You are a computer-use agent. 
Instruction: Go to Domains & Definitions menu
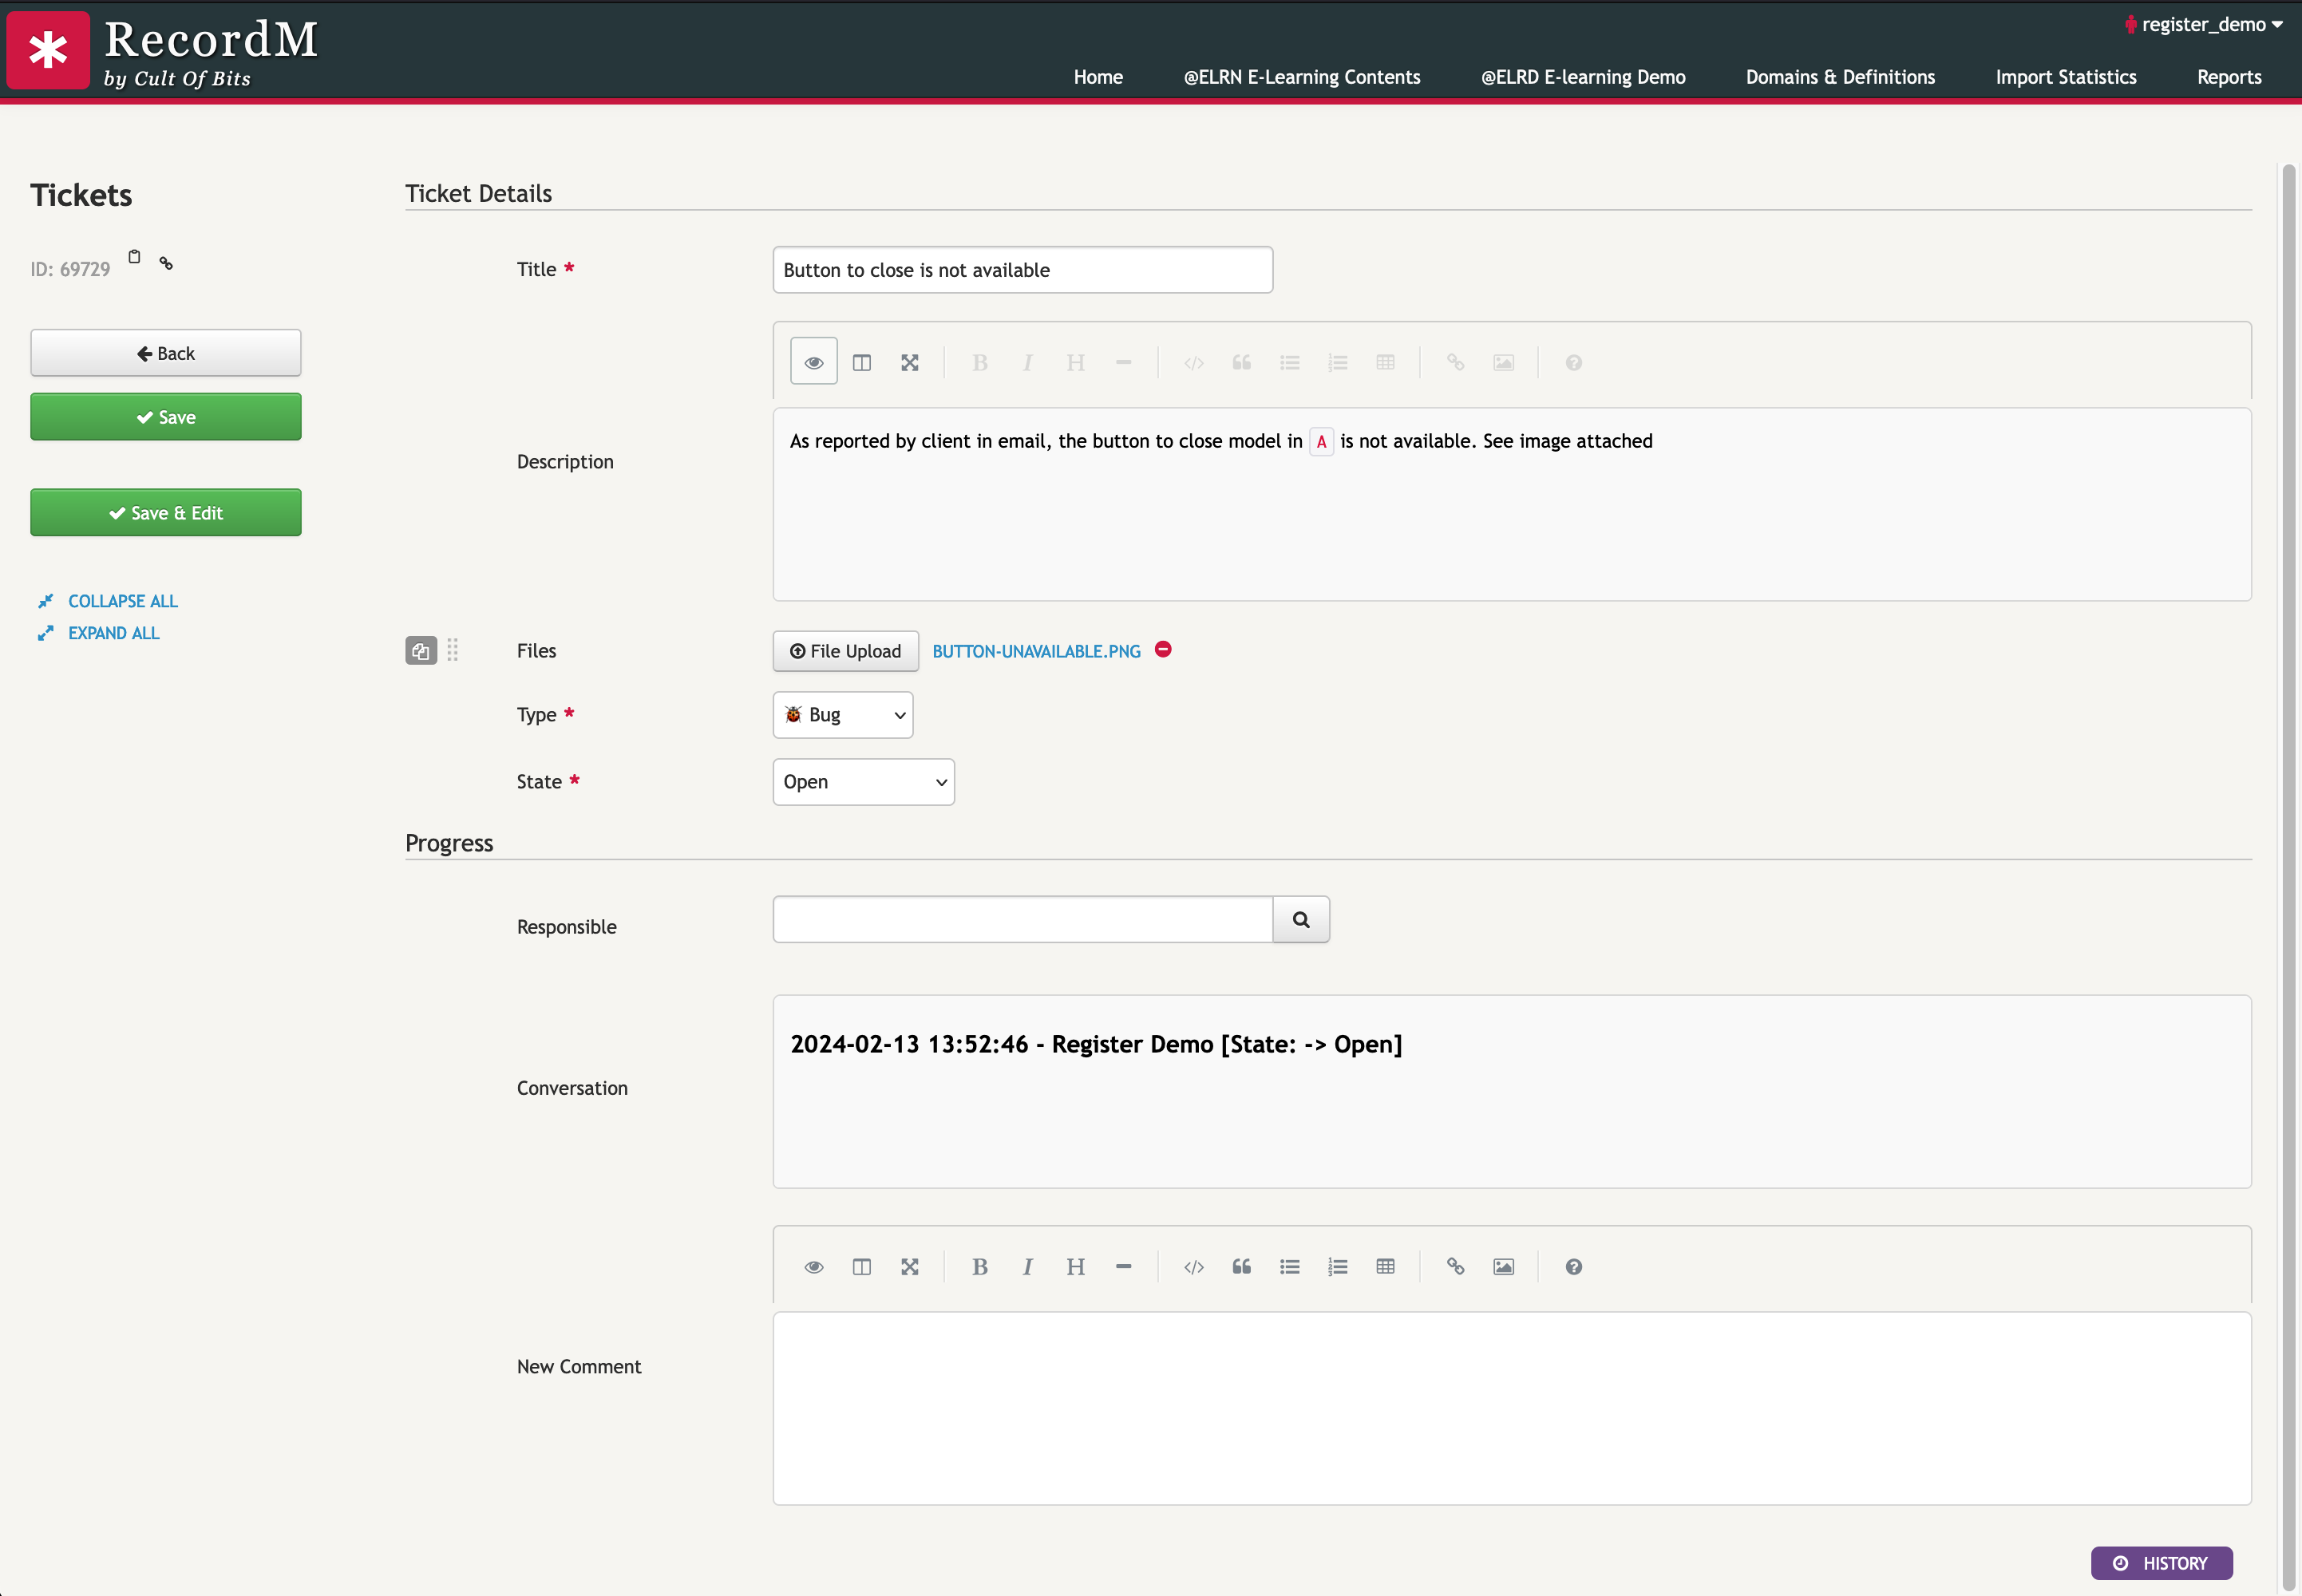coord(1839,77)
